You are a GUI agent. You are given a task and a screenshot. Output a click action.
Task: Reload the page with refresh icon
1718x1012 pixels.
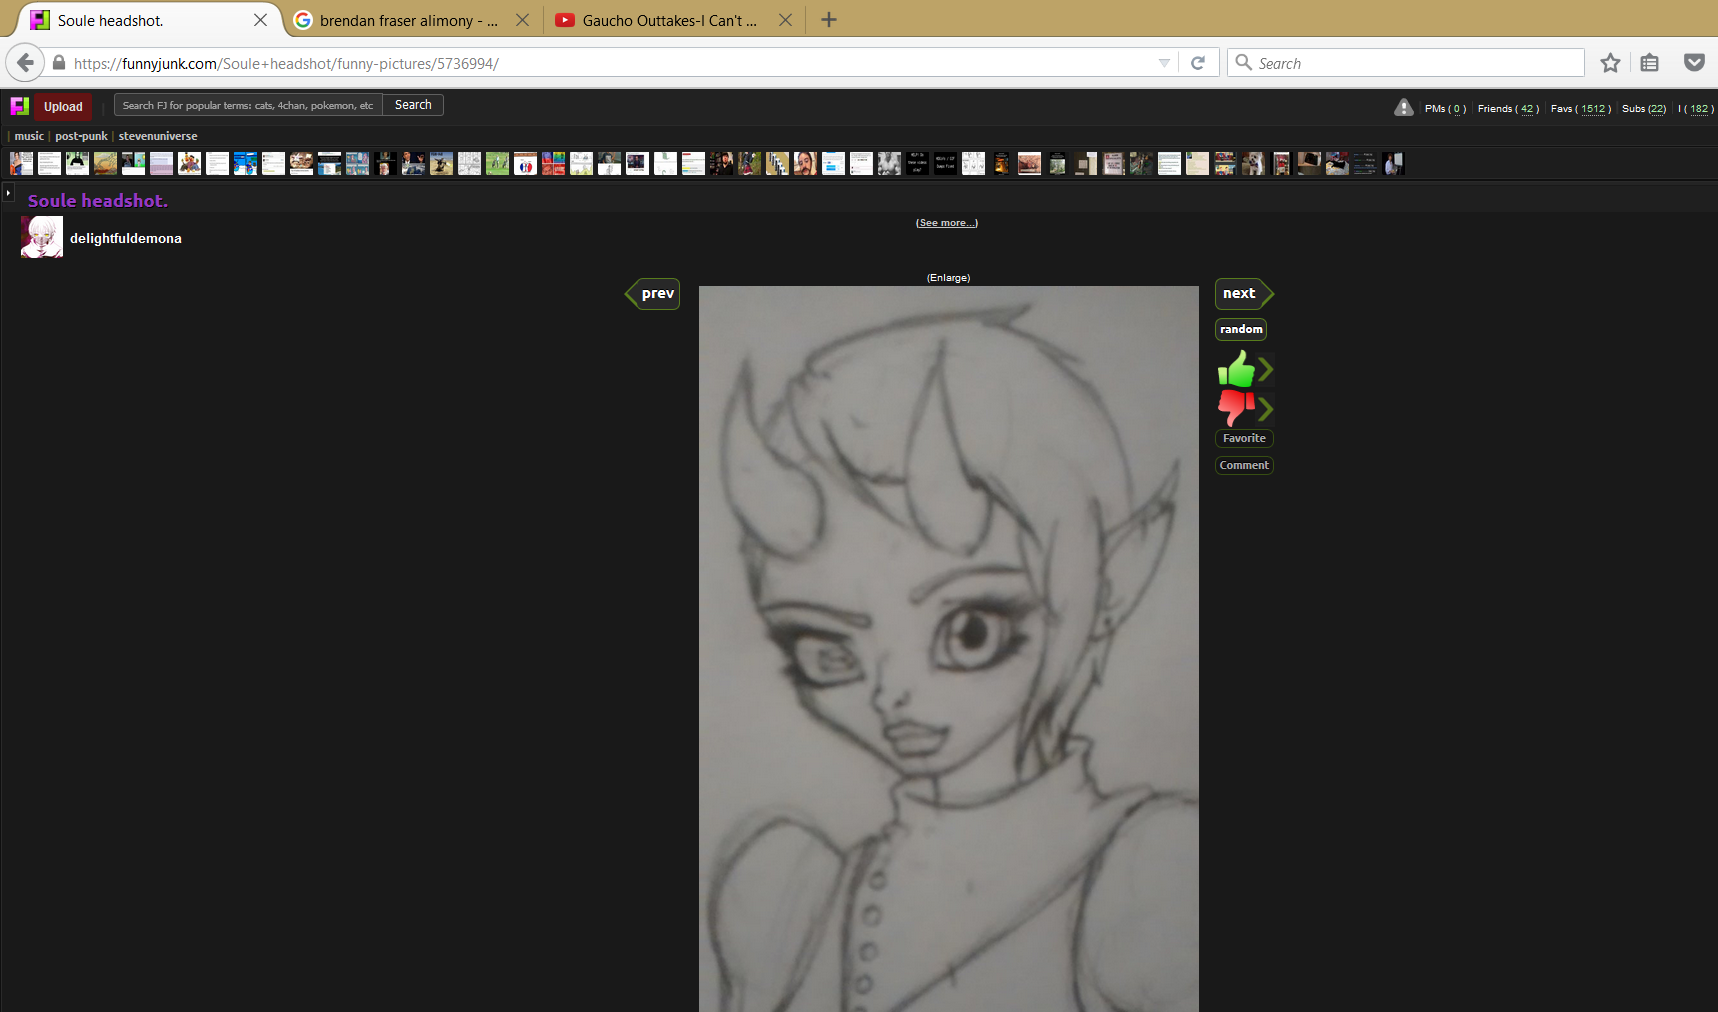[1197, 63]
